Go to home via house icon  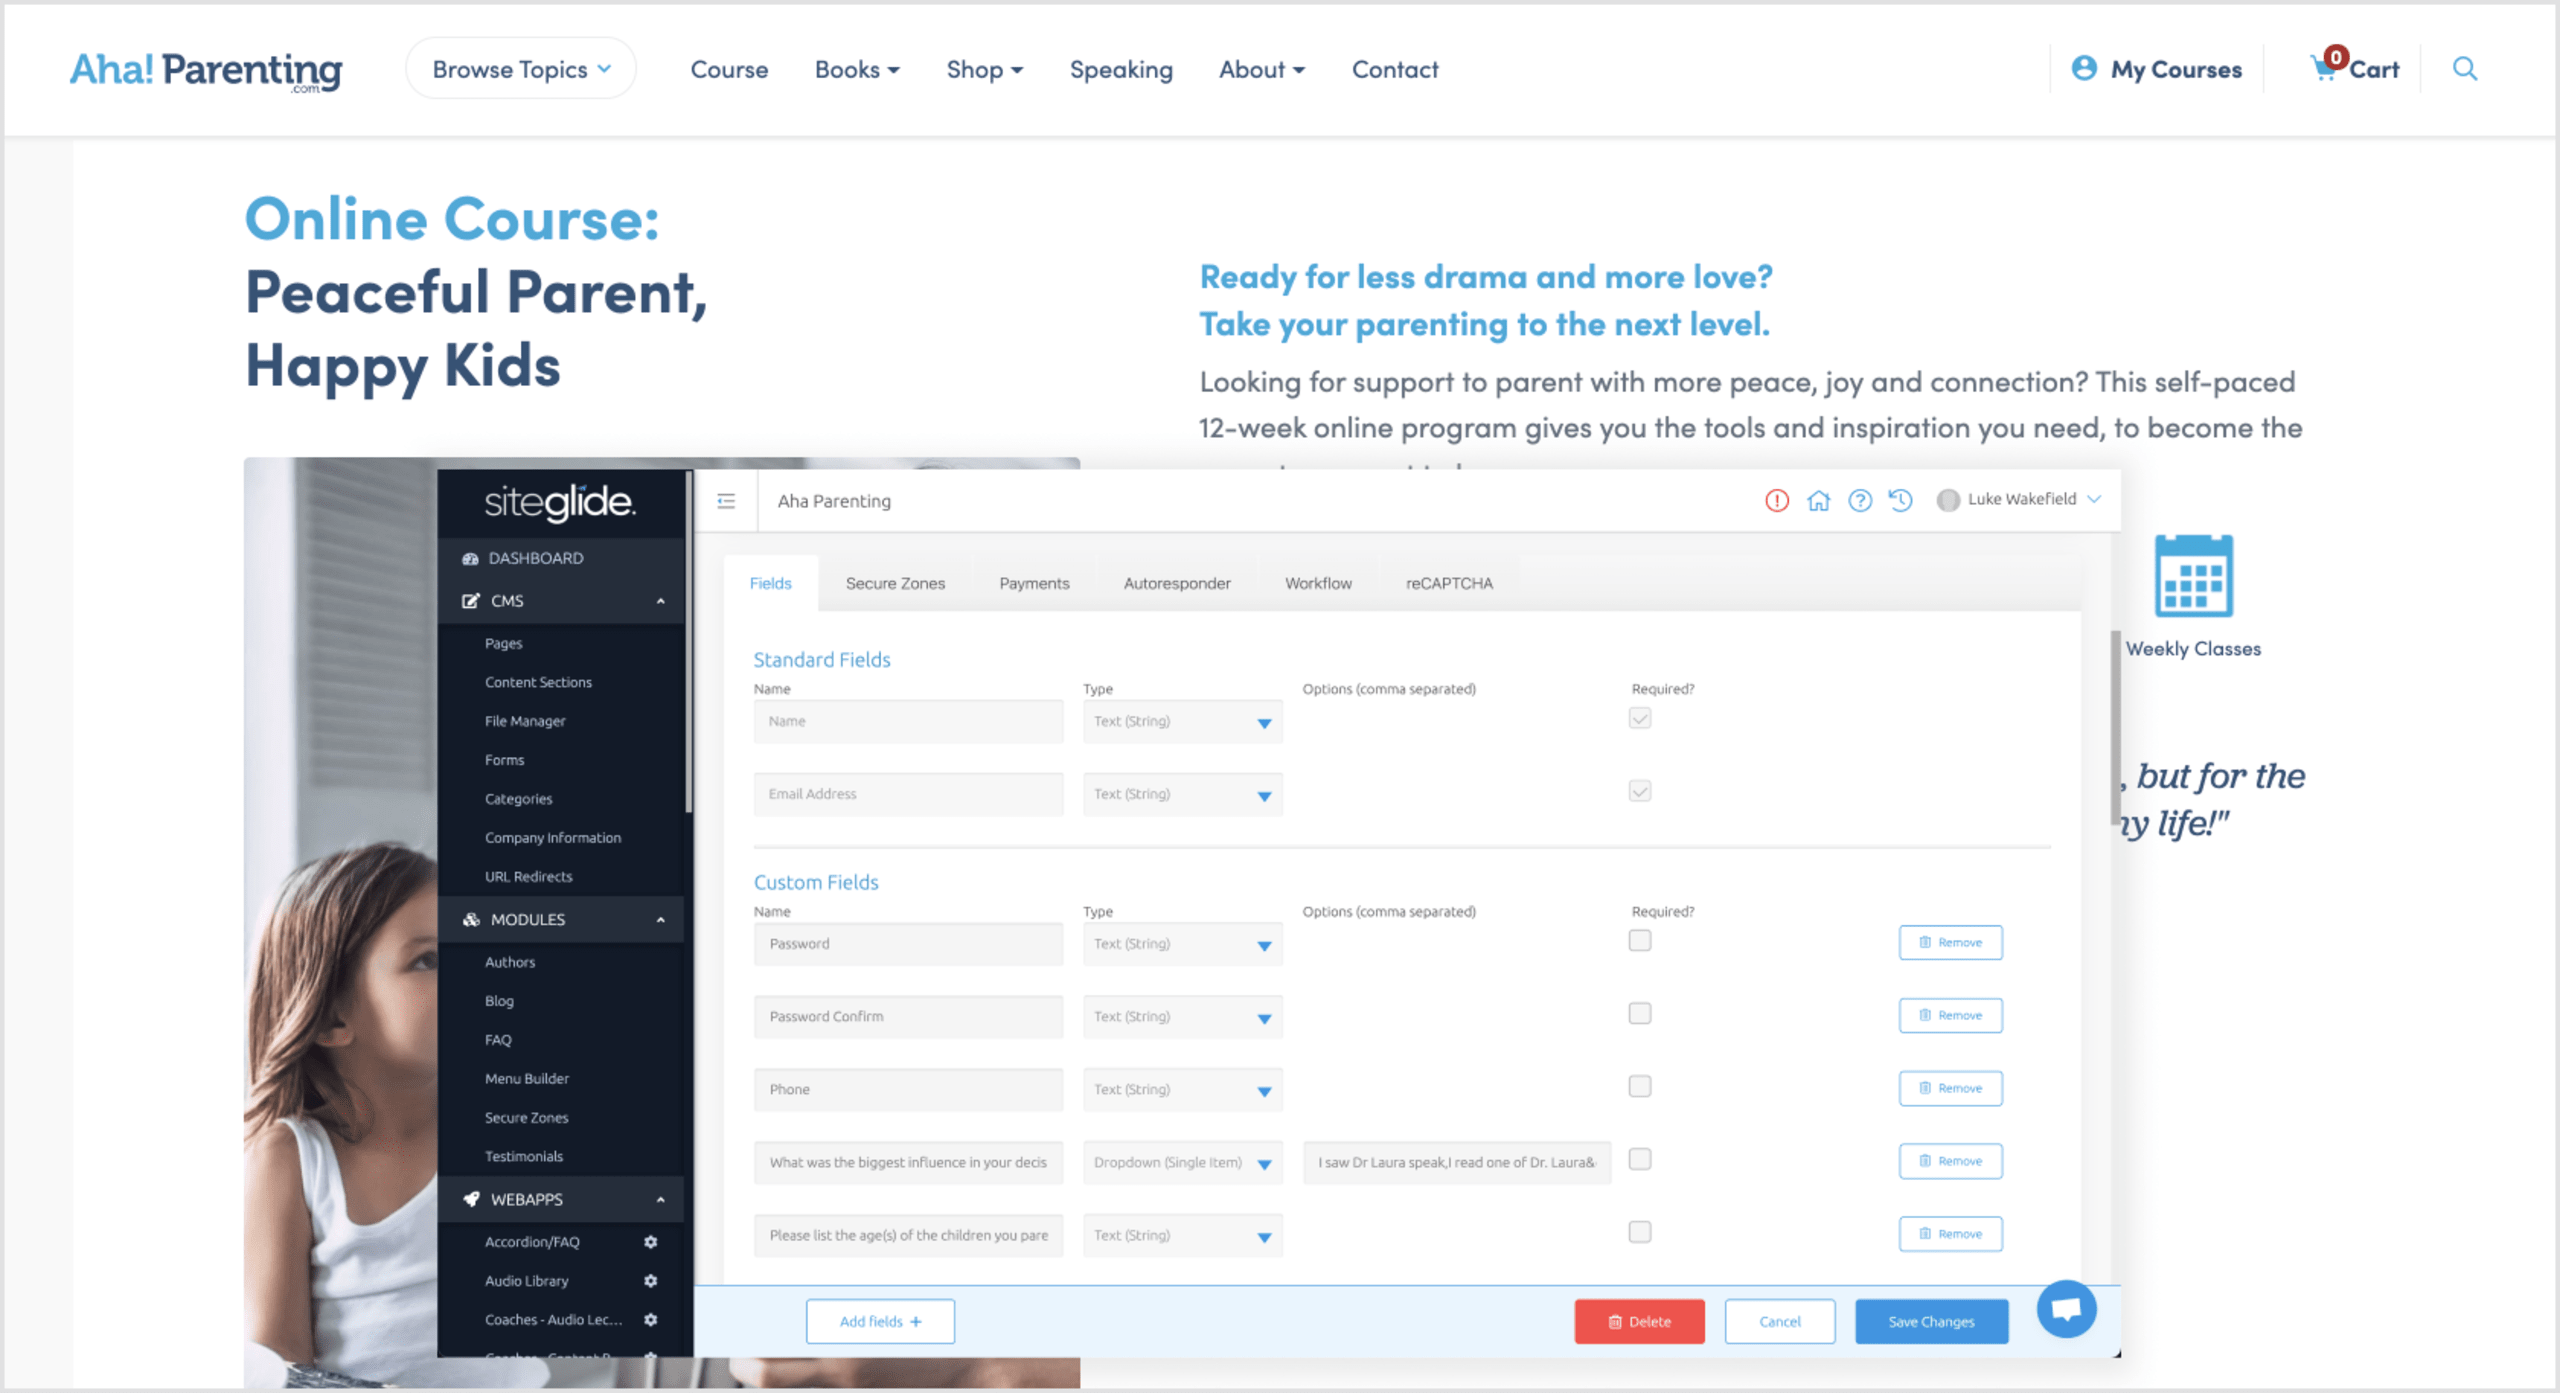pos(1818,500)
